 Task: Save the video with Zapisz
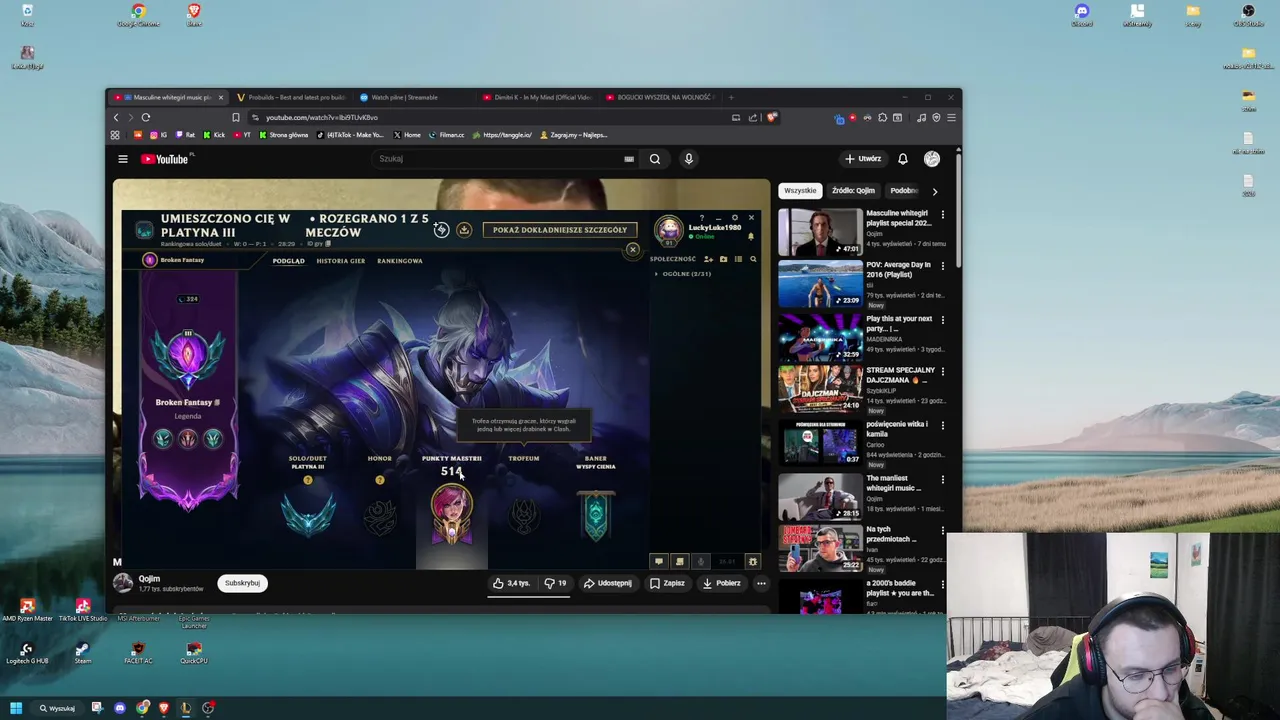[x=667, y=583]
